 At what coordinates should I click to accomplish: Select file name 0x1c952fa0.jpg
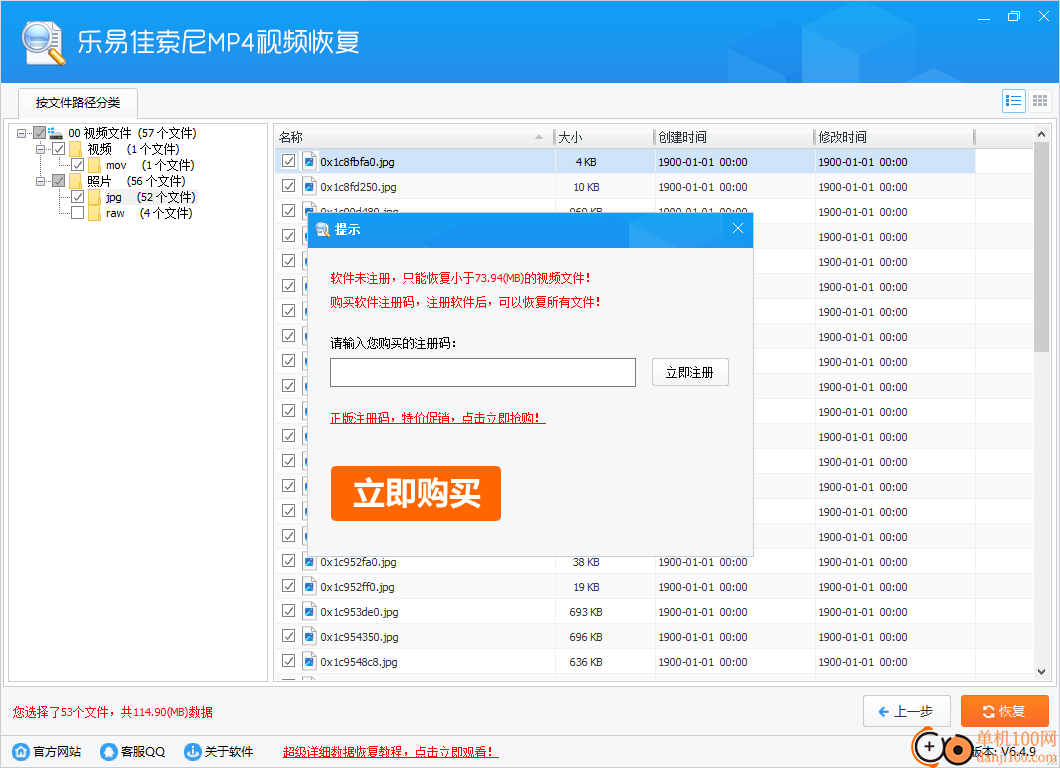[x=358, y=562]
